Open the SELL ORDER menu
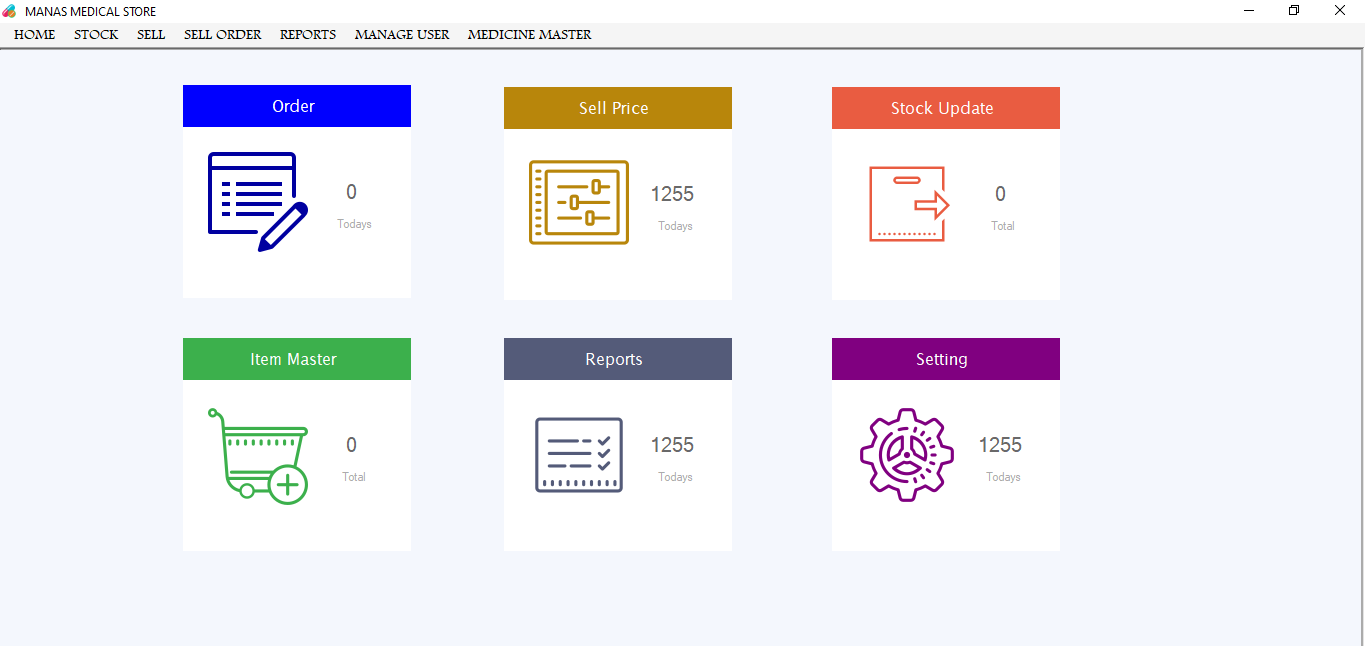The image size is (1365, 646). [x=222, y=35]
